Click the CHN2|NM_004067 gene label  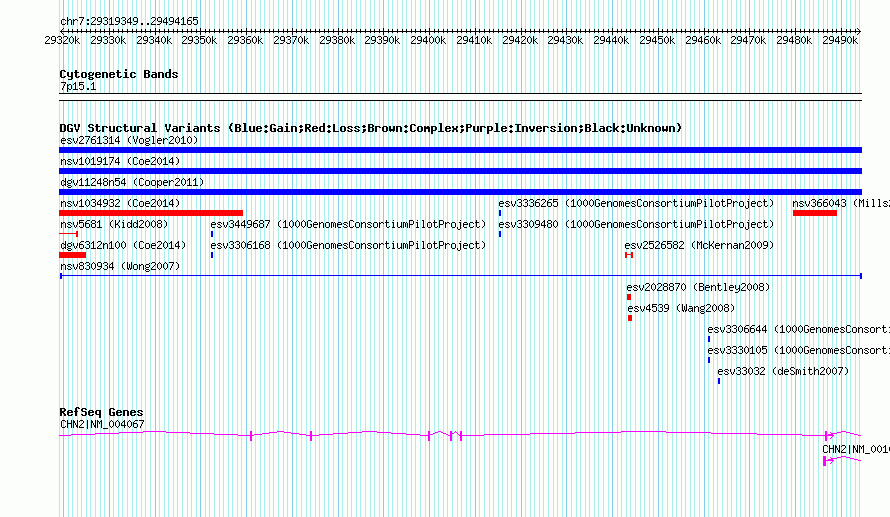[x=102, y=424]
